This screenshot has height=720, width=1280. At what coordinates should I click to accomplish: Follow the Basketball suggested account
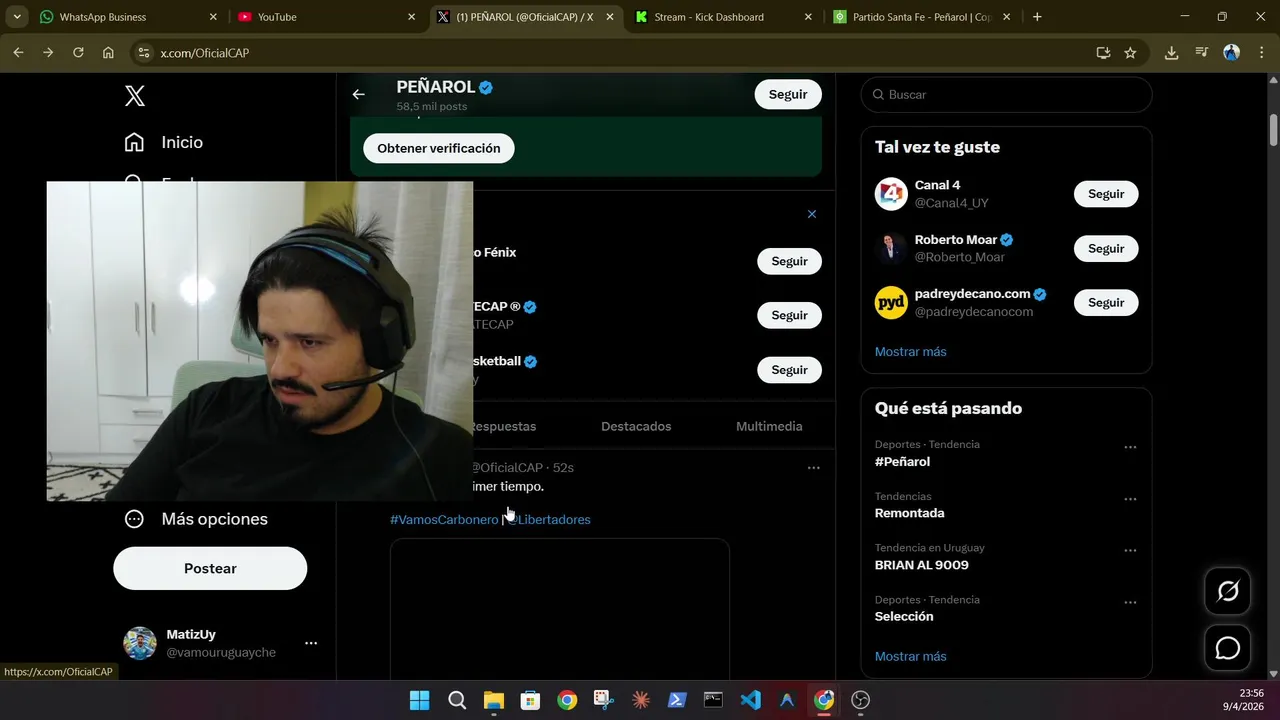(789, 370)
